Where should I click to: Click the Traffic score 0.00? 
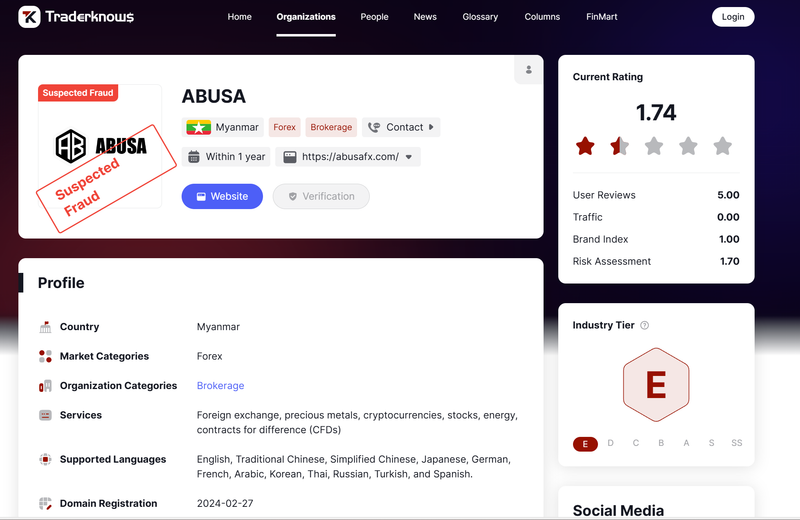(728, 217)
